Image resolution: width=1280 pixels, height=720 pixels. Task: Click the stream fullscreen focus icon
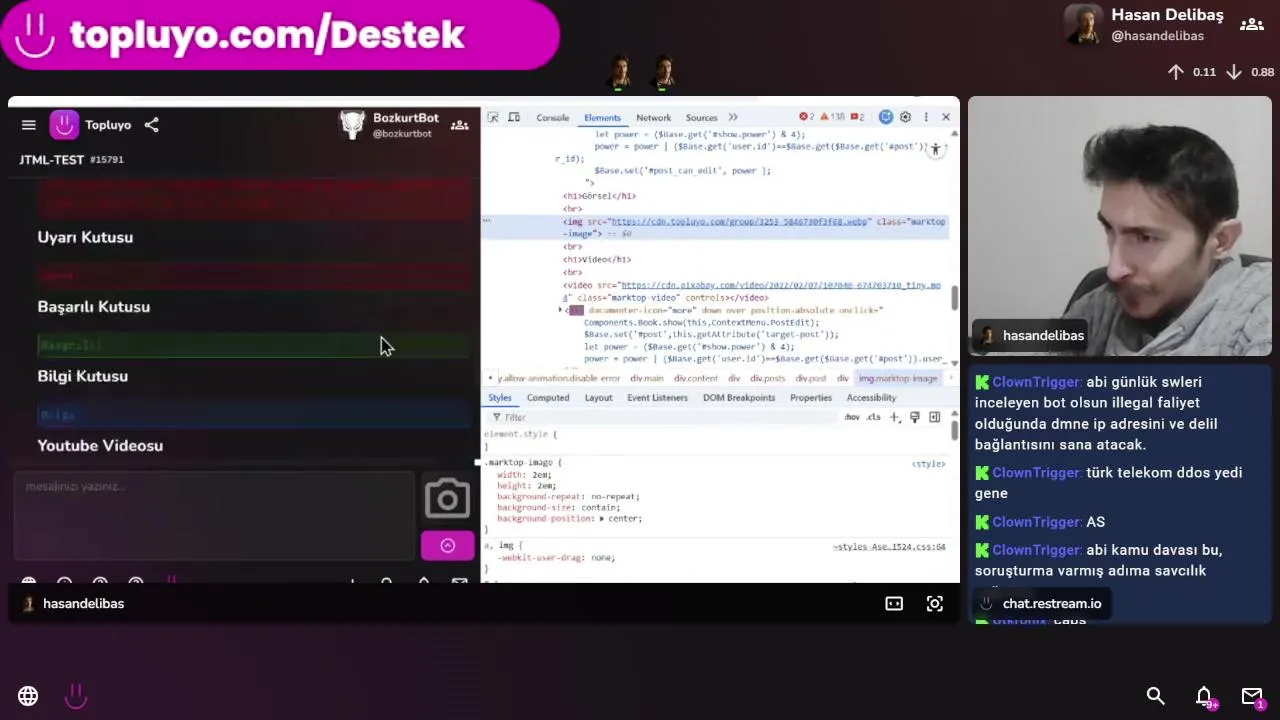tap(935, 604)
